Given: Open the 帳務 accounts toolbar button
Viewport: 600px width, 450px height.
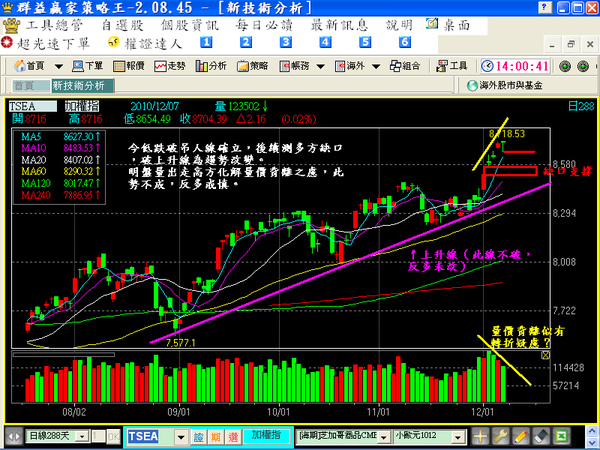Looking at the screenshot, I should 294,66.
